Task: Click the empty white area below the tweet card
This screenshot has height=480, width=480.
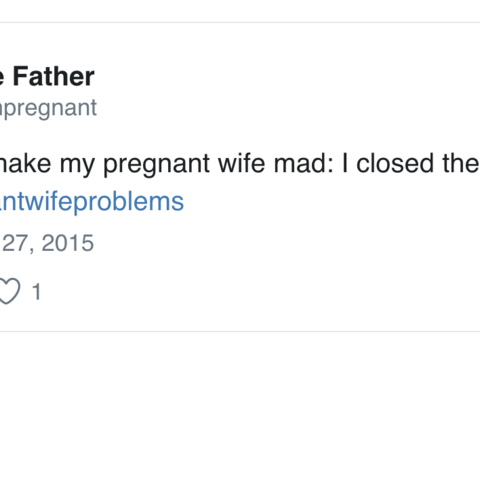Action: pos(240,407)
